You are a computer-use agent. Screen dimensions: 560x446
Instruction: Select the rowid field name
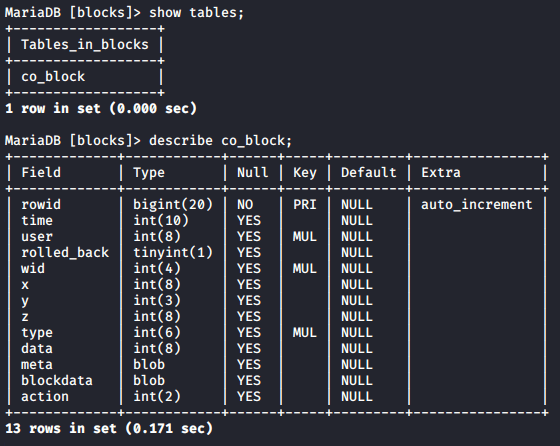point(41,205)
